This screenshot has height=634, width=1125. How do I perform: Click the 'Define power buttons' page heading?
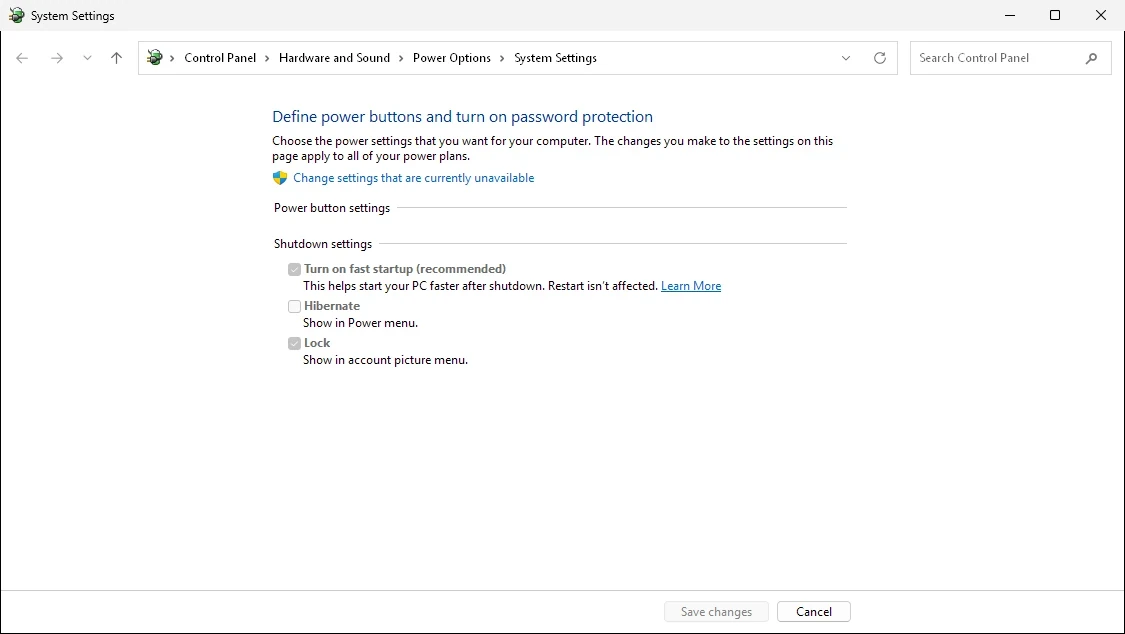coord(463,117)
